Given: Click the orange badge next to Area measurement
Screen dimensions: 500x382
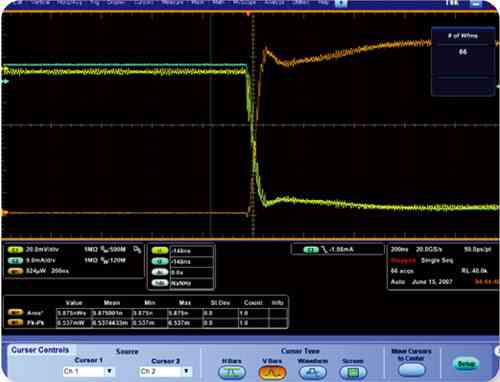Looking at the screenshot, I should (15, 312).
